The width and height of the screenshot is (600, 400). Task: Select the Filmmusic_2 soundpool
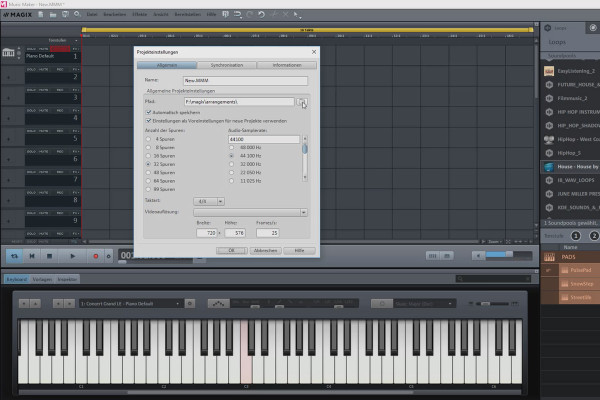(x=572, y=98)
